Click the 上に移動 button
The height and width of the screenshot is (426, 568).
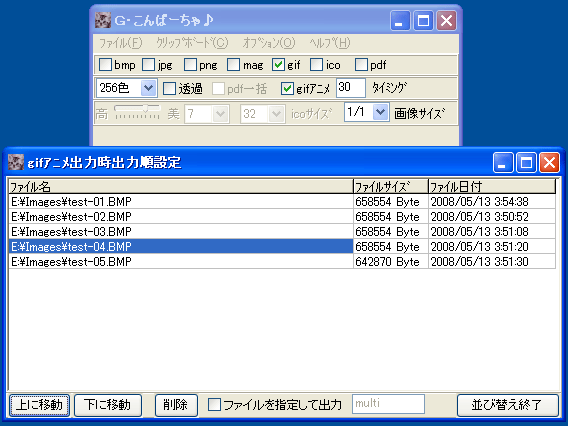[x=39, y=405]
